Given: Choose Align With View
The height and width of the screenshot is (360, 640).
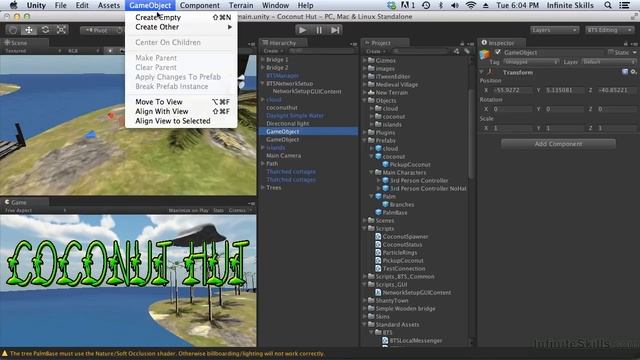Looking at the screenshot, I should (181, 111).
